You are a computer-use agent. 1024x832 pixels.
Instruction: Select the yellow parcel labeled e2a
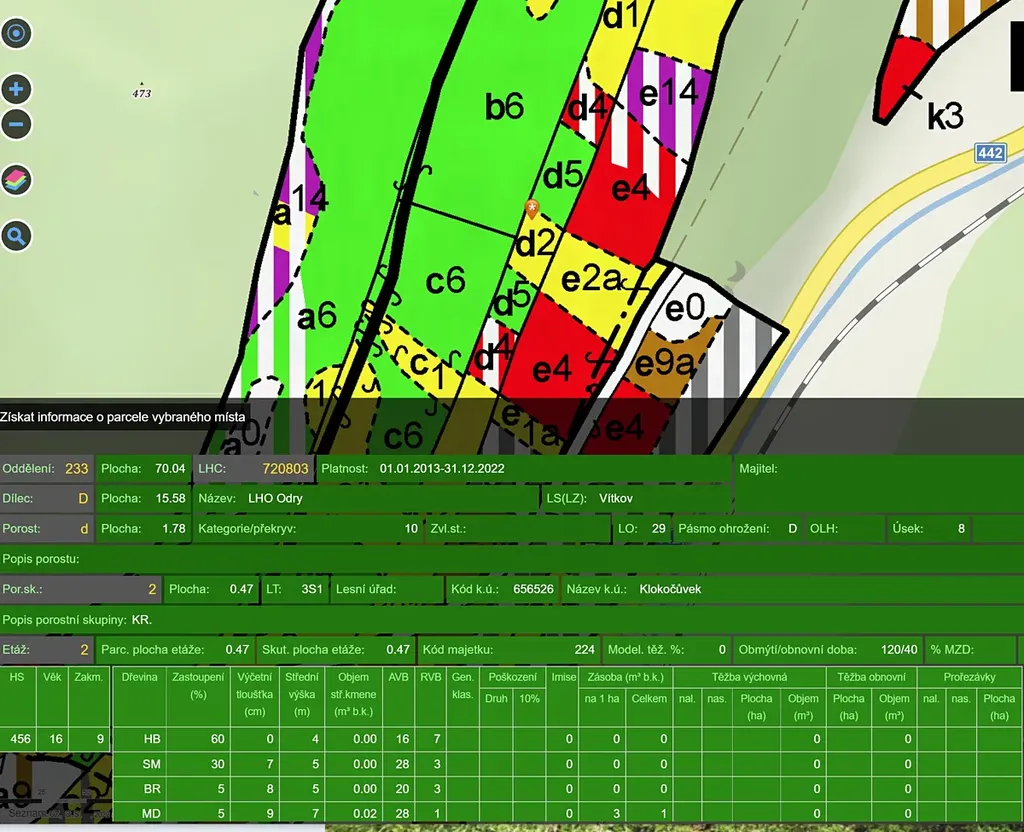pos(590,280)
